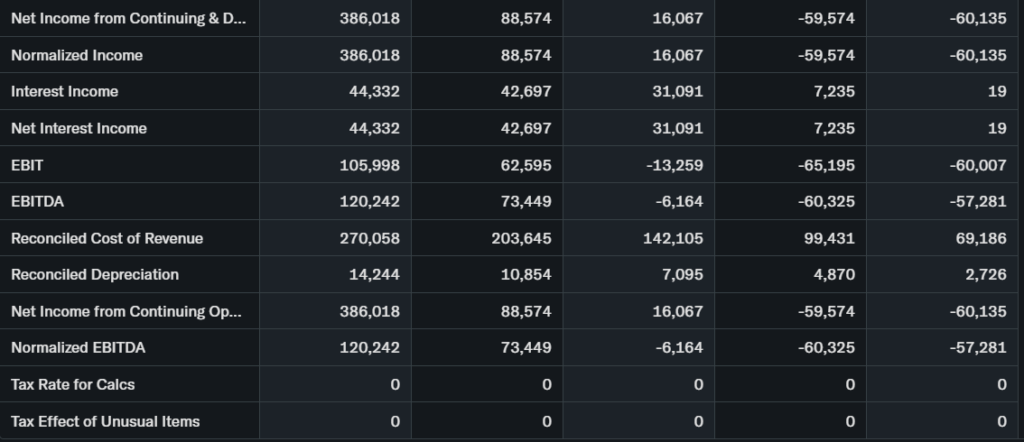Select the Reconciled Cost of Revenue value 142,105
The image size is (1024, 442).
(676, 238)
